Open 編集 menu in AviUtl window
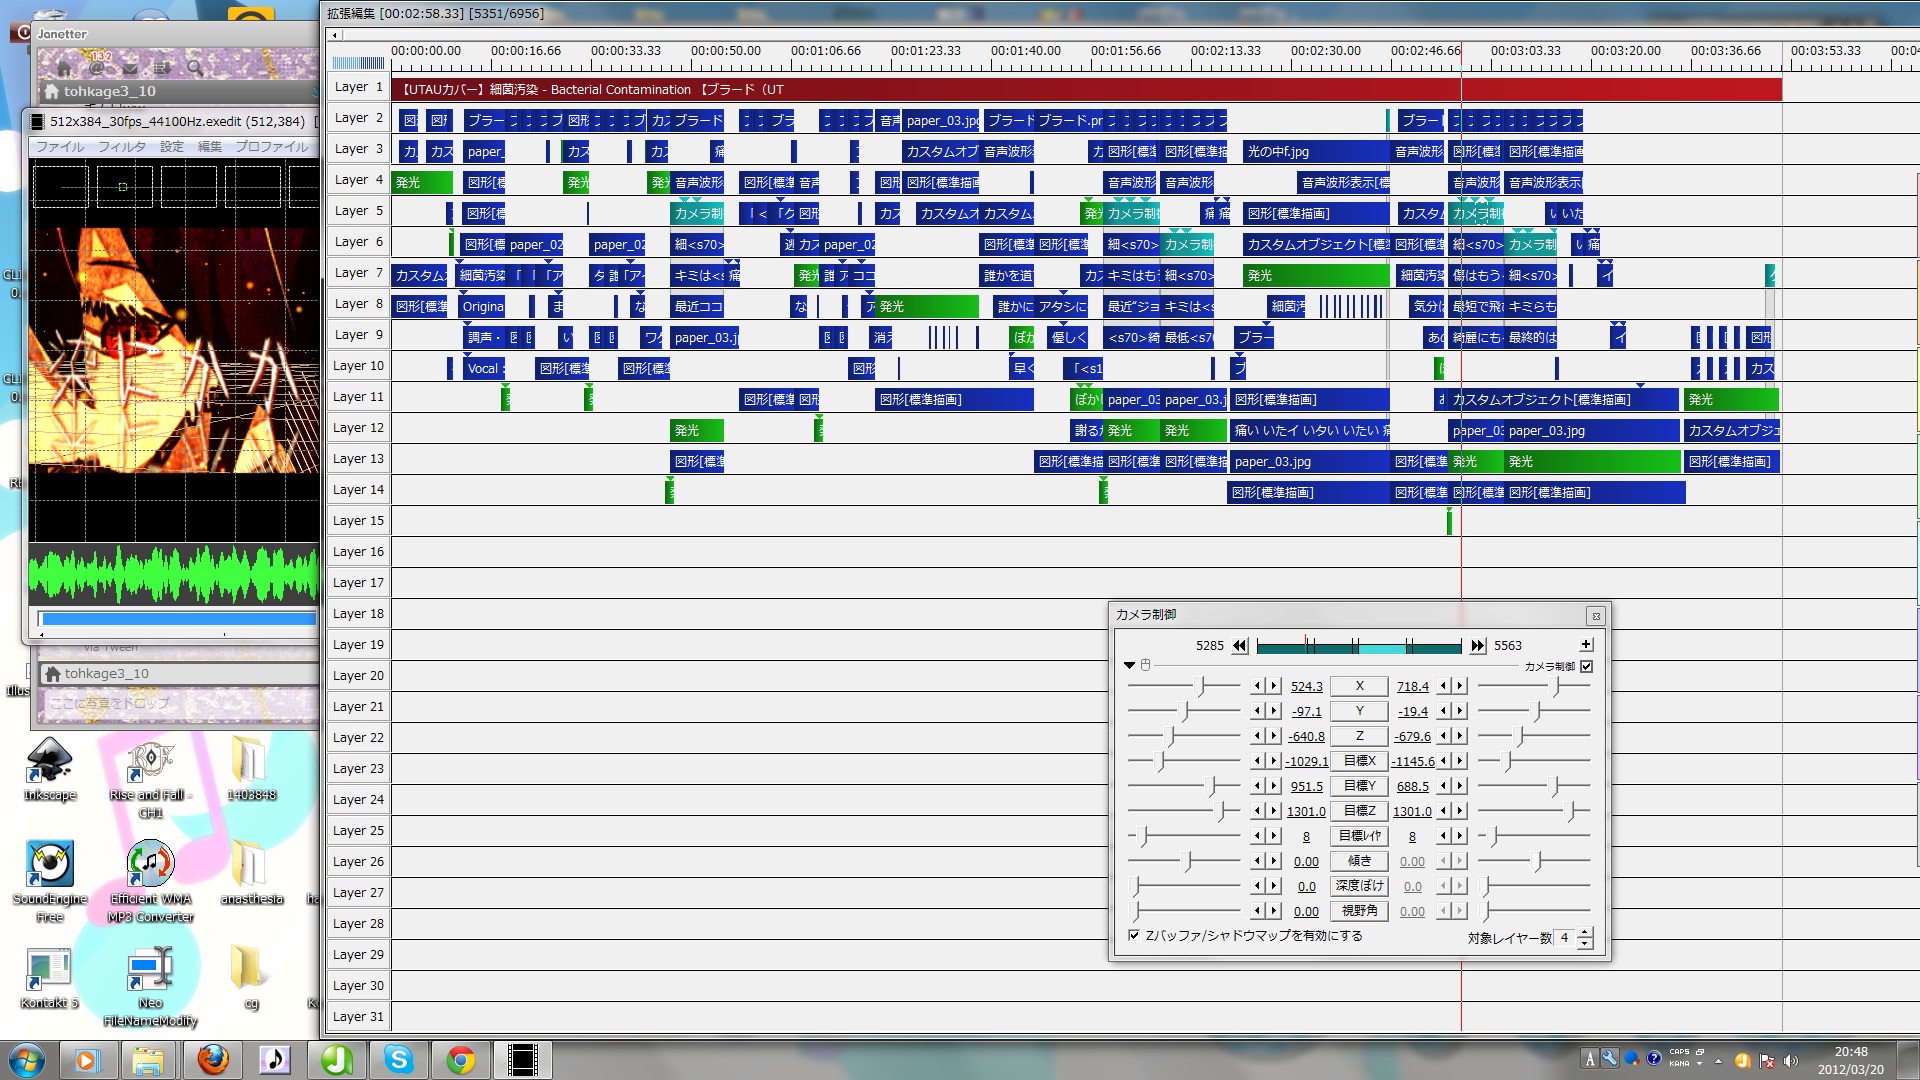This screenshot has height=1080, width=1920. pyautogui.click(x=210, y=147)
